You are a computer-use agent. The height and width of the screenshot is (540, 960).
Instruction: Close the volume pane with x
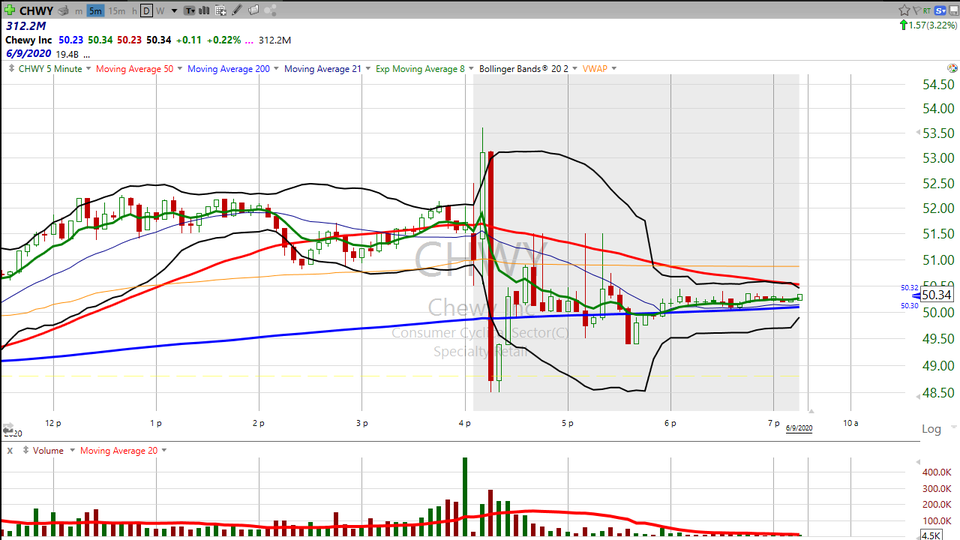tap(9, 451)
